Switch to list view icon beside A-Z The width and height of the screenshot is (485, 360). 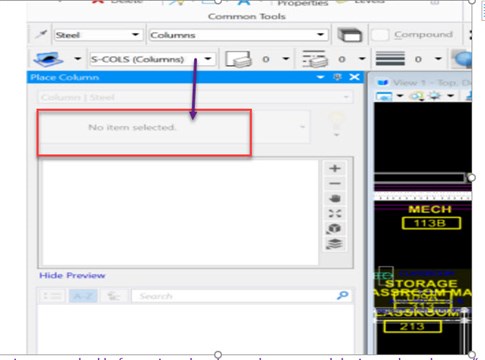pos(53,296)
